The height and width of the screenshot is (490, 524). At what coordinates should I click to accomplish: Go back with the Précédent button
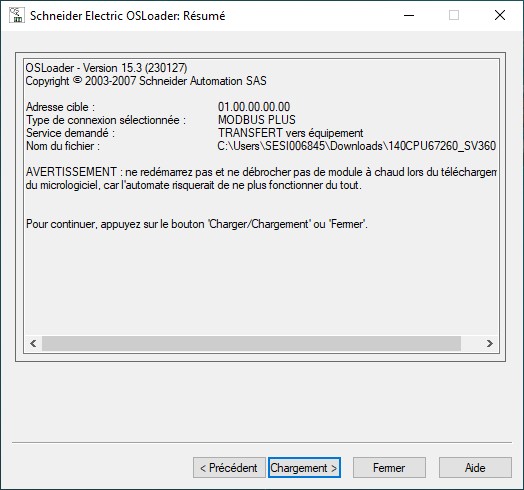[x=229, y=468]
